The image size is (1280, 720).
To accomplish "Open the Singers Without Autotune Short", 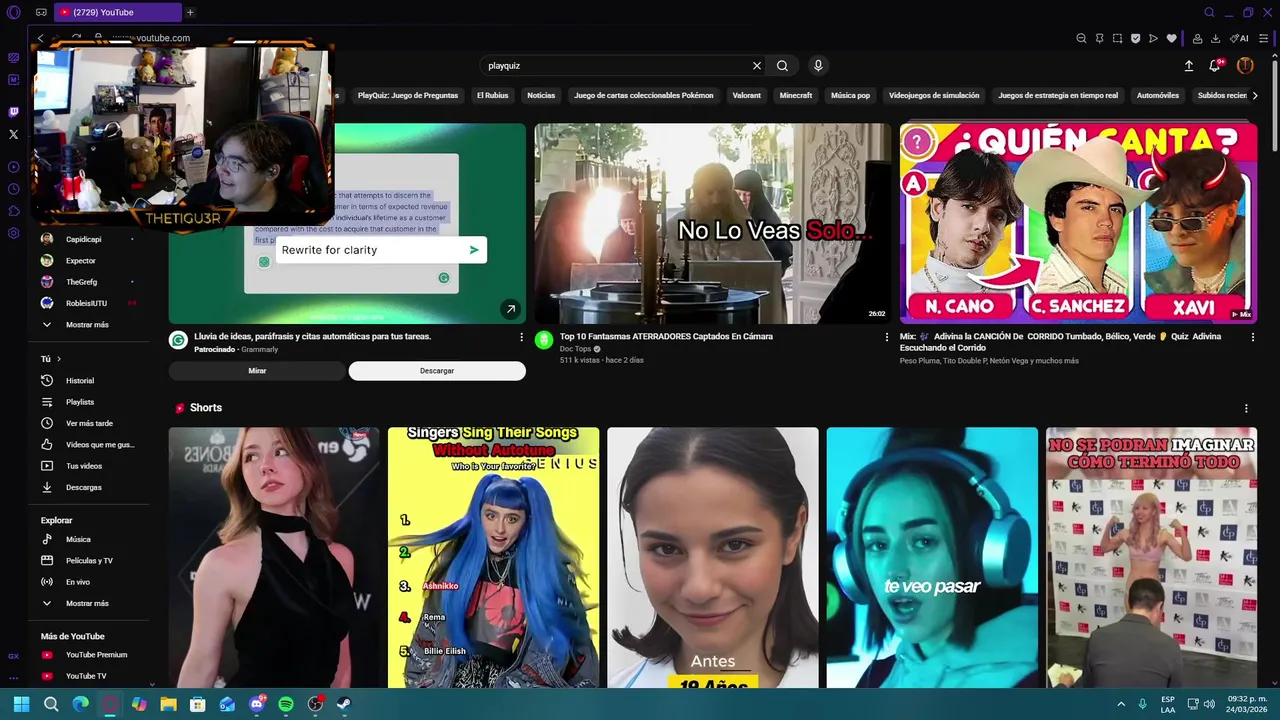I will [493, 558].
